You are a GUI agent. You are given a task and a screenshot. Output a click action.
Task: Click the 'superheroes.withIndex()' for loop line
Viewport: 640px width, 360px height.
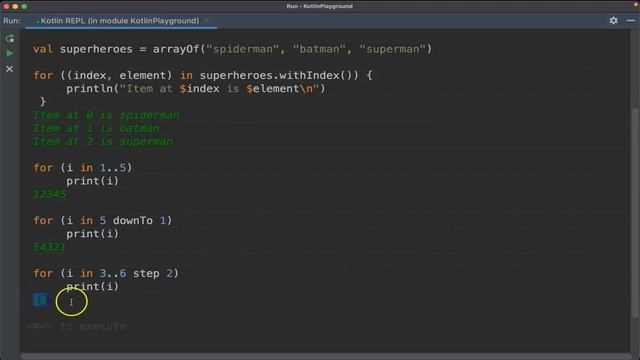coord(202,76)
